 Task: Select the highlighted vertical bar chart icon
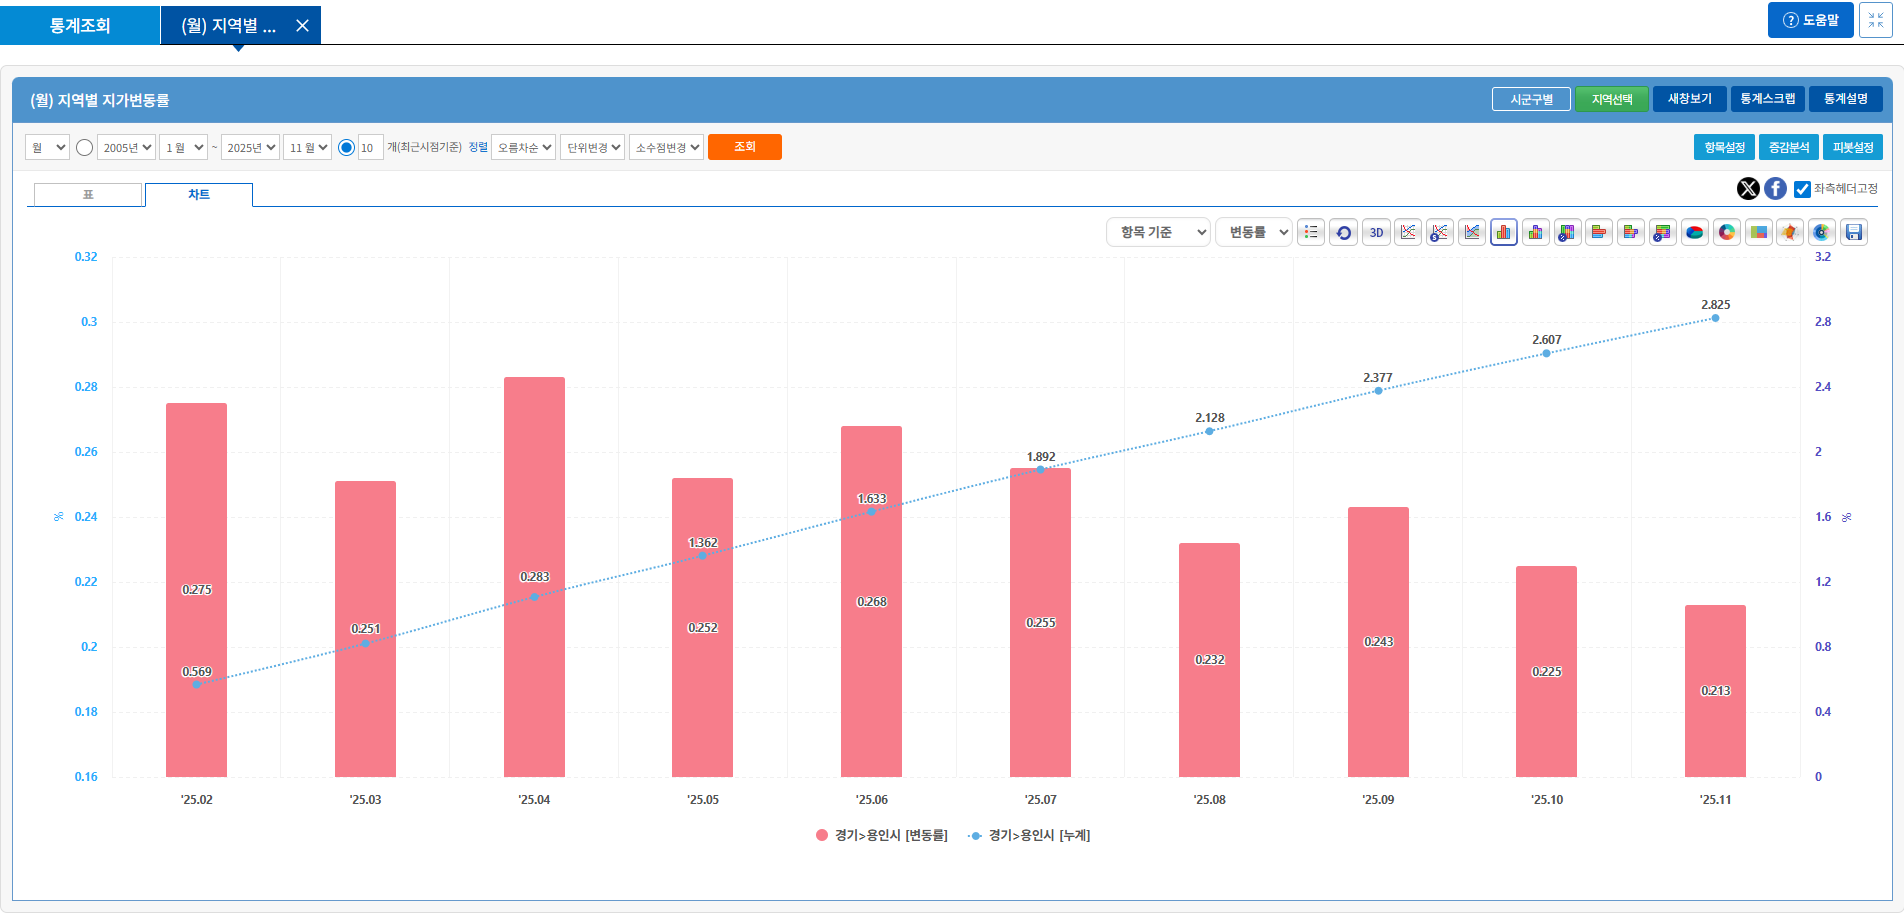click(1504, 232)
